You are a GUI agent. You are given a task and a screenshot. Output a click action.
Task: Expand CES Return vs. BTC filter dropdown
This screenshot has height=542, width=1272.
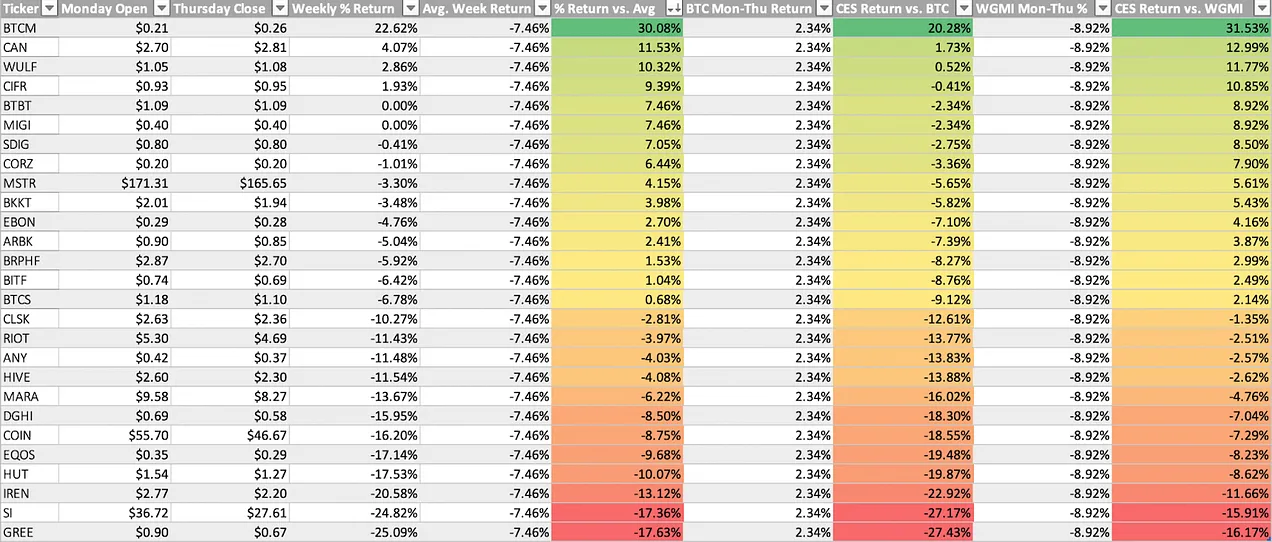pos(965,9)
